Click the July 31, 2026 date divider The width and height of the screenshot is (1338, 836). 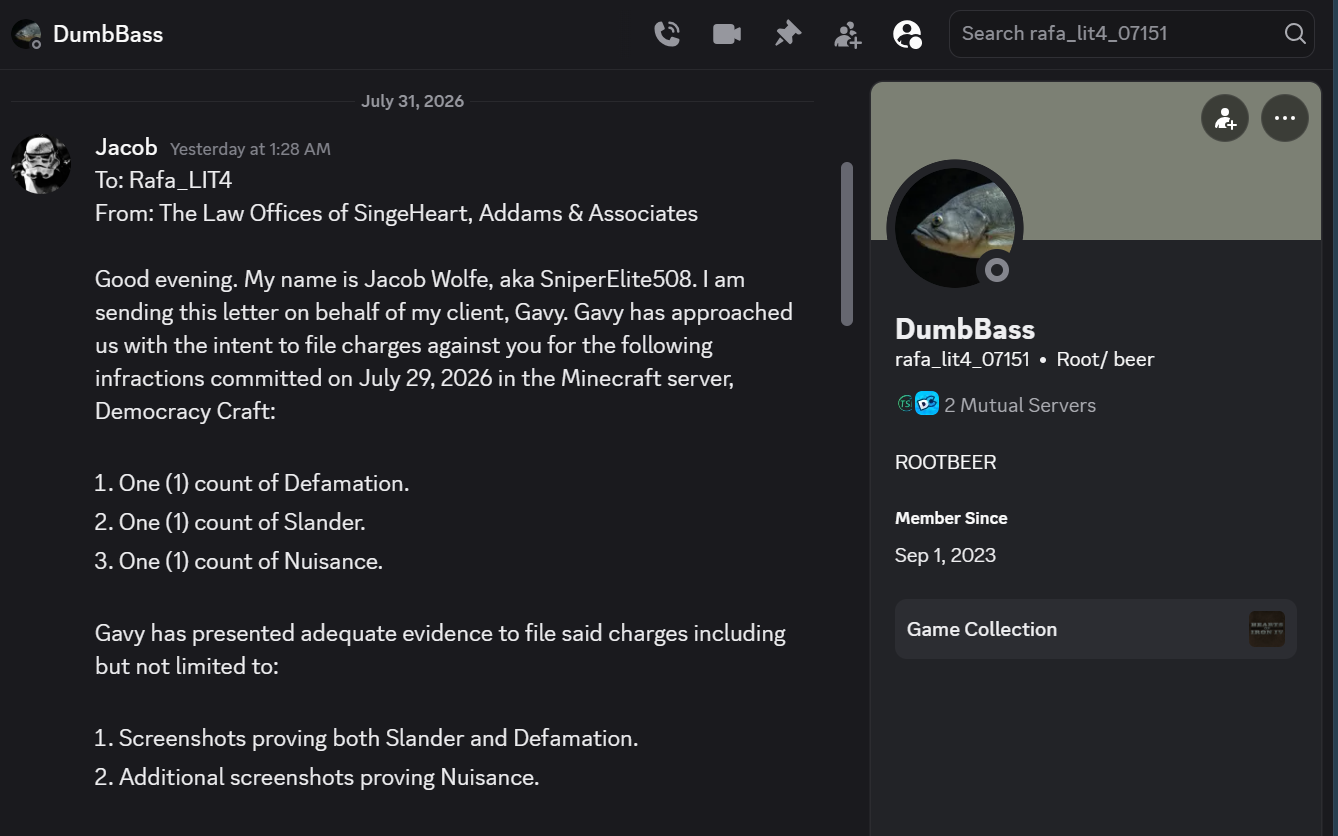click(x=412, y=101)
